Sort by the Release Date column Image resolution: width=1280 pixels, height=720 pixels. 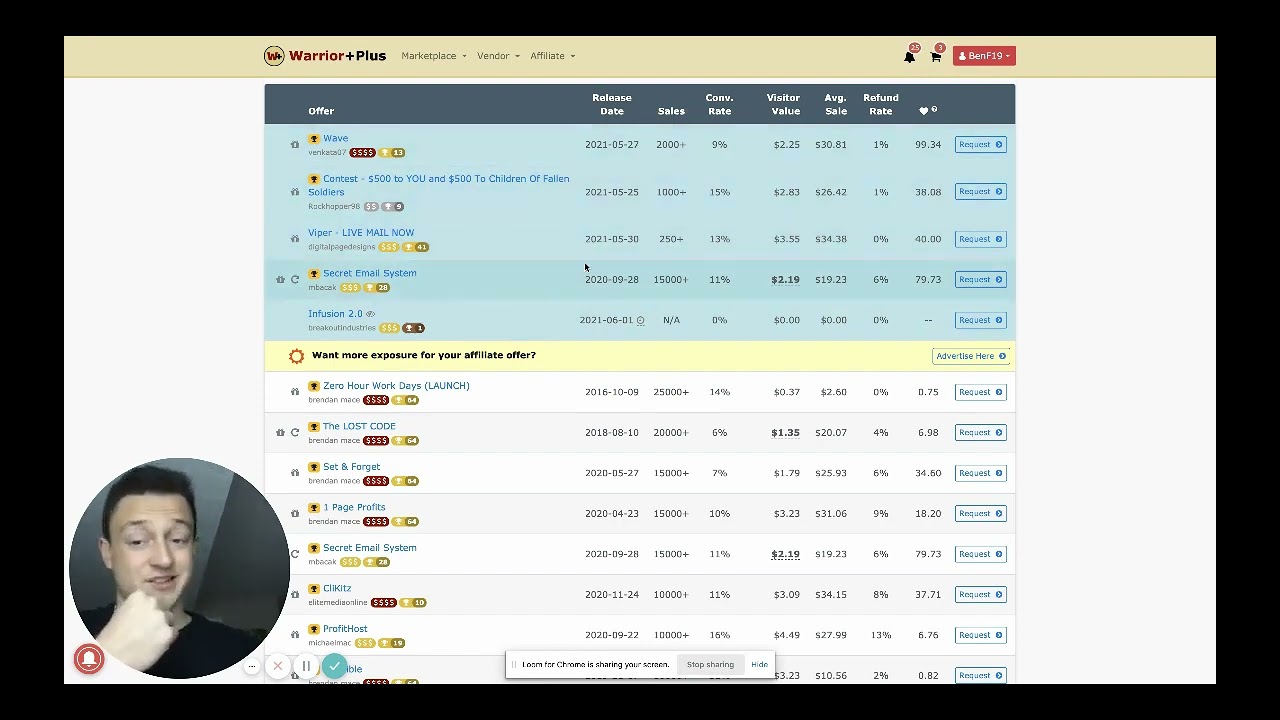click(x=611, y=104)
